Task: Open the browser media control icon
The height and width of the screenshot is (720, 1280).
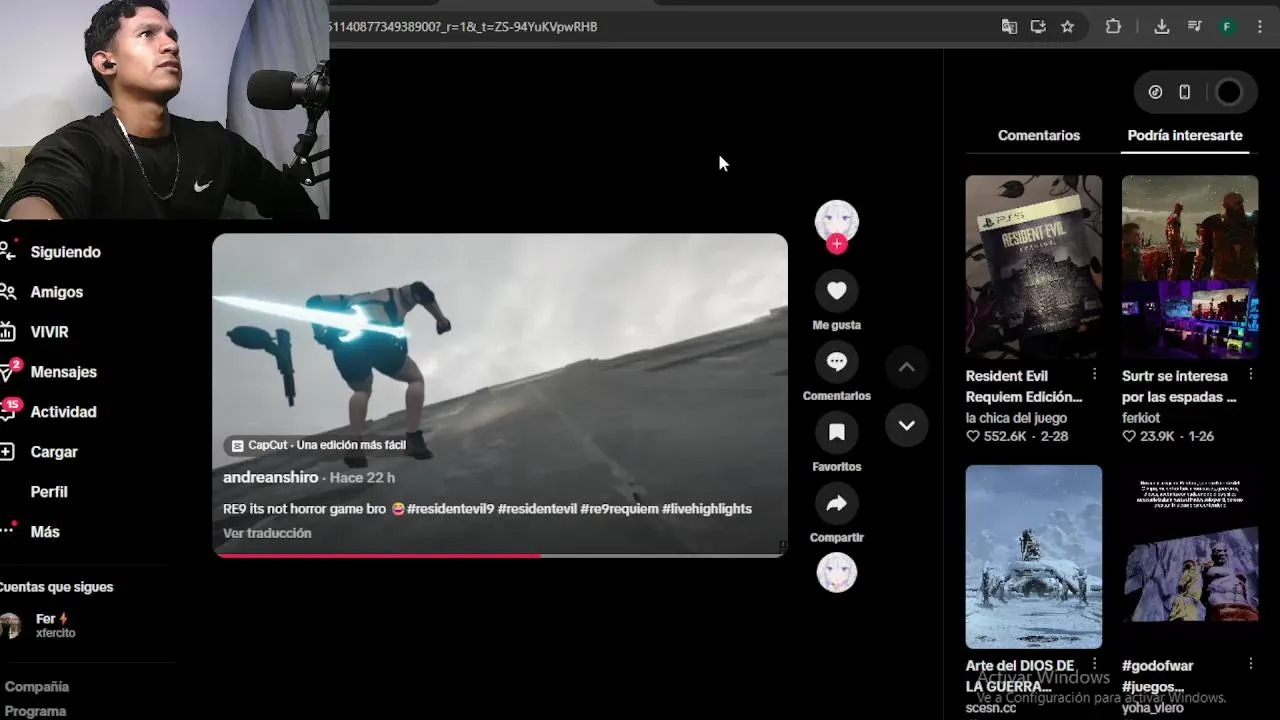Action: click(1194, 27)
